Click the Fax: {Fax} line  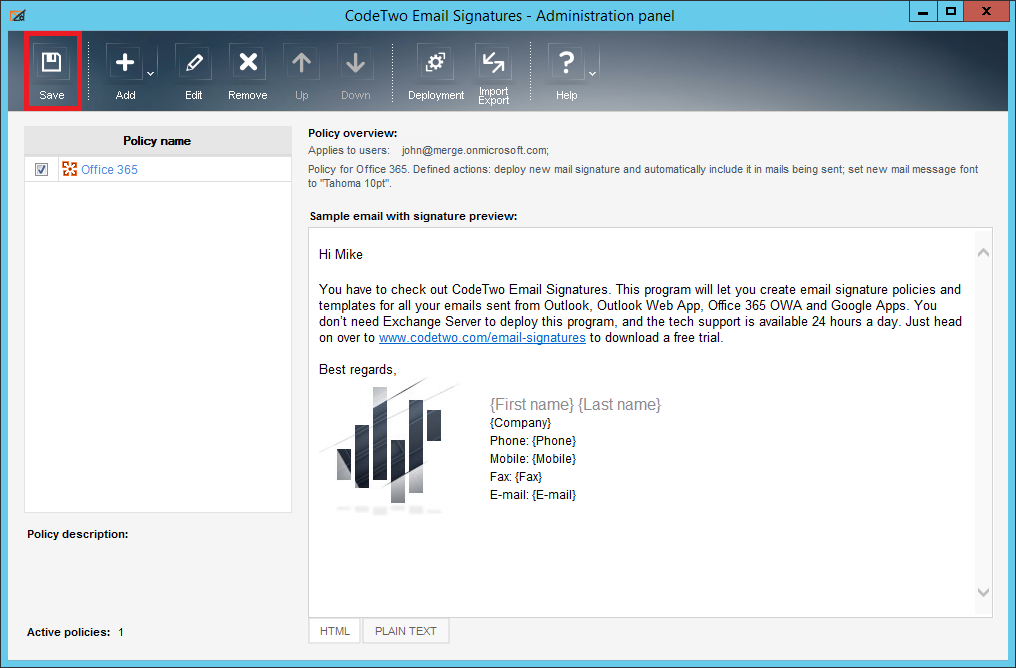point(516,477)
